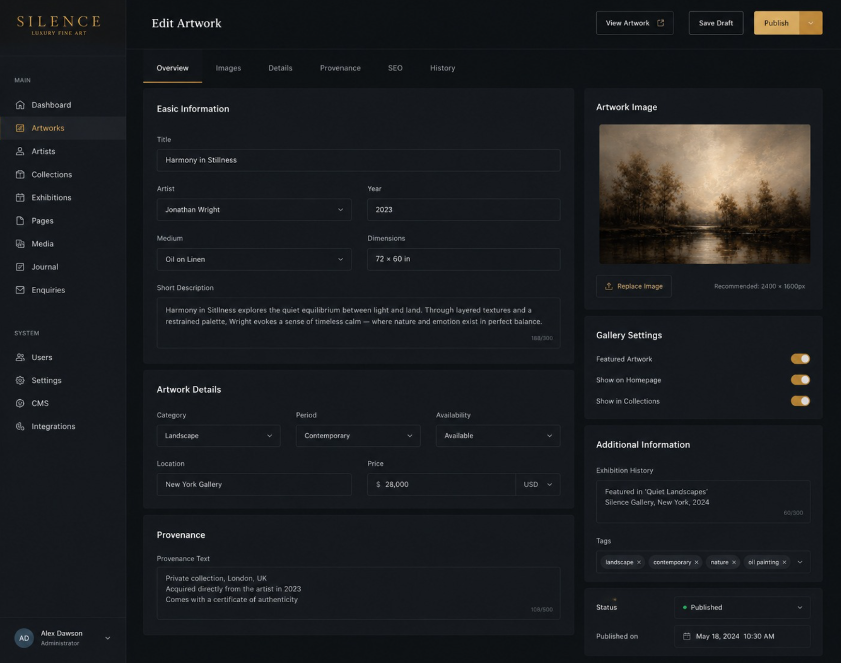Toggle the Show in Collections switch
The width and height of the screenshot is (841, 663).
click(x=800, y=401)
